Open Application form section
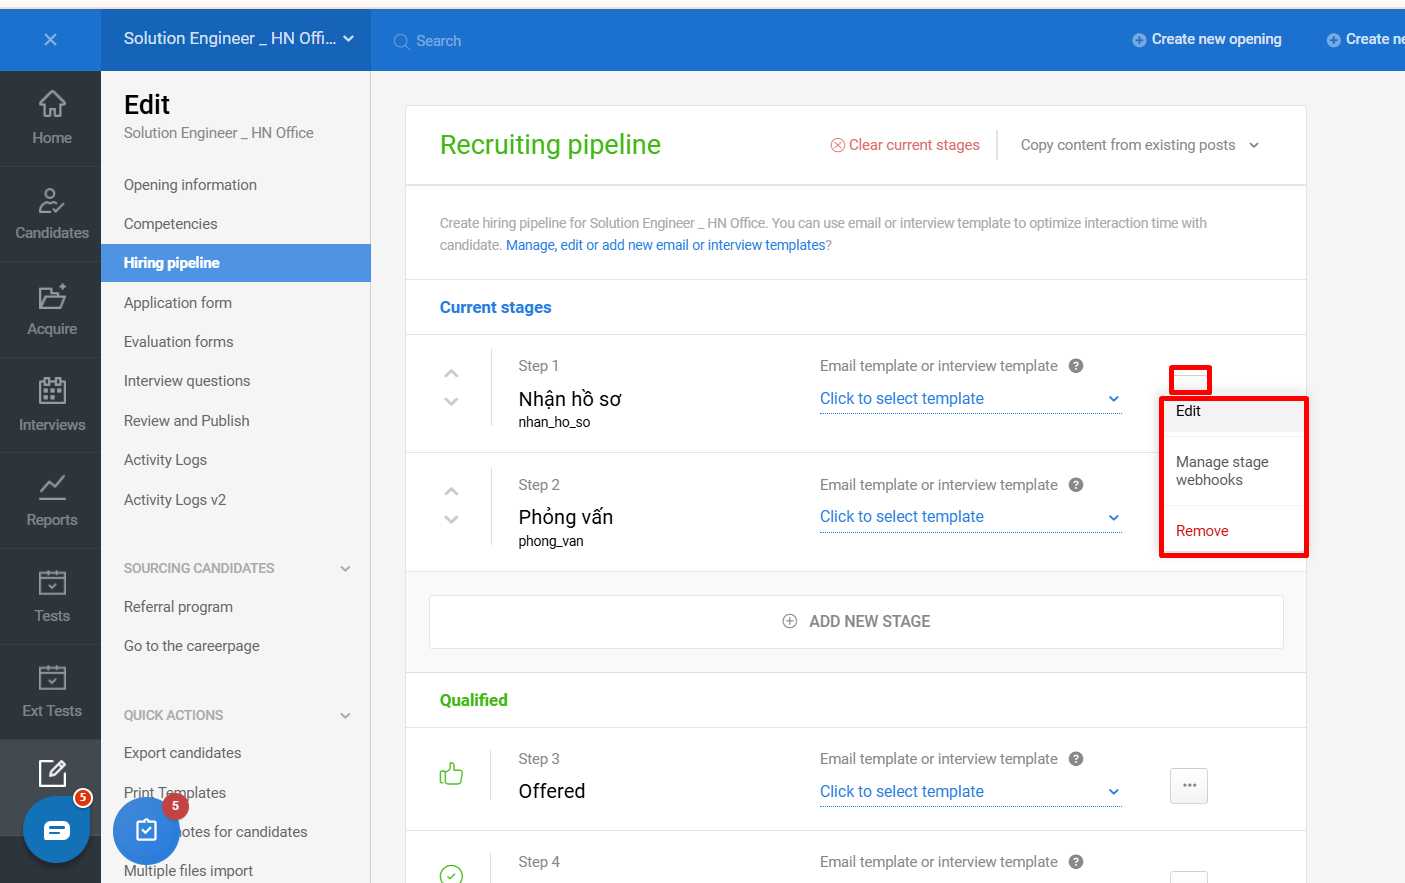The image size is (1405, 883). point(177,303)
